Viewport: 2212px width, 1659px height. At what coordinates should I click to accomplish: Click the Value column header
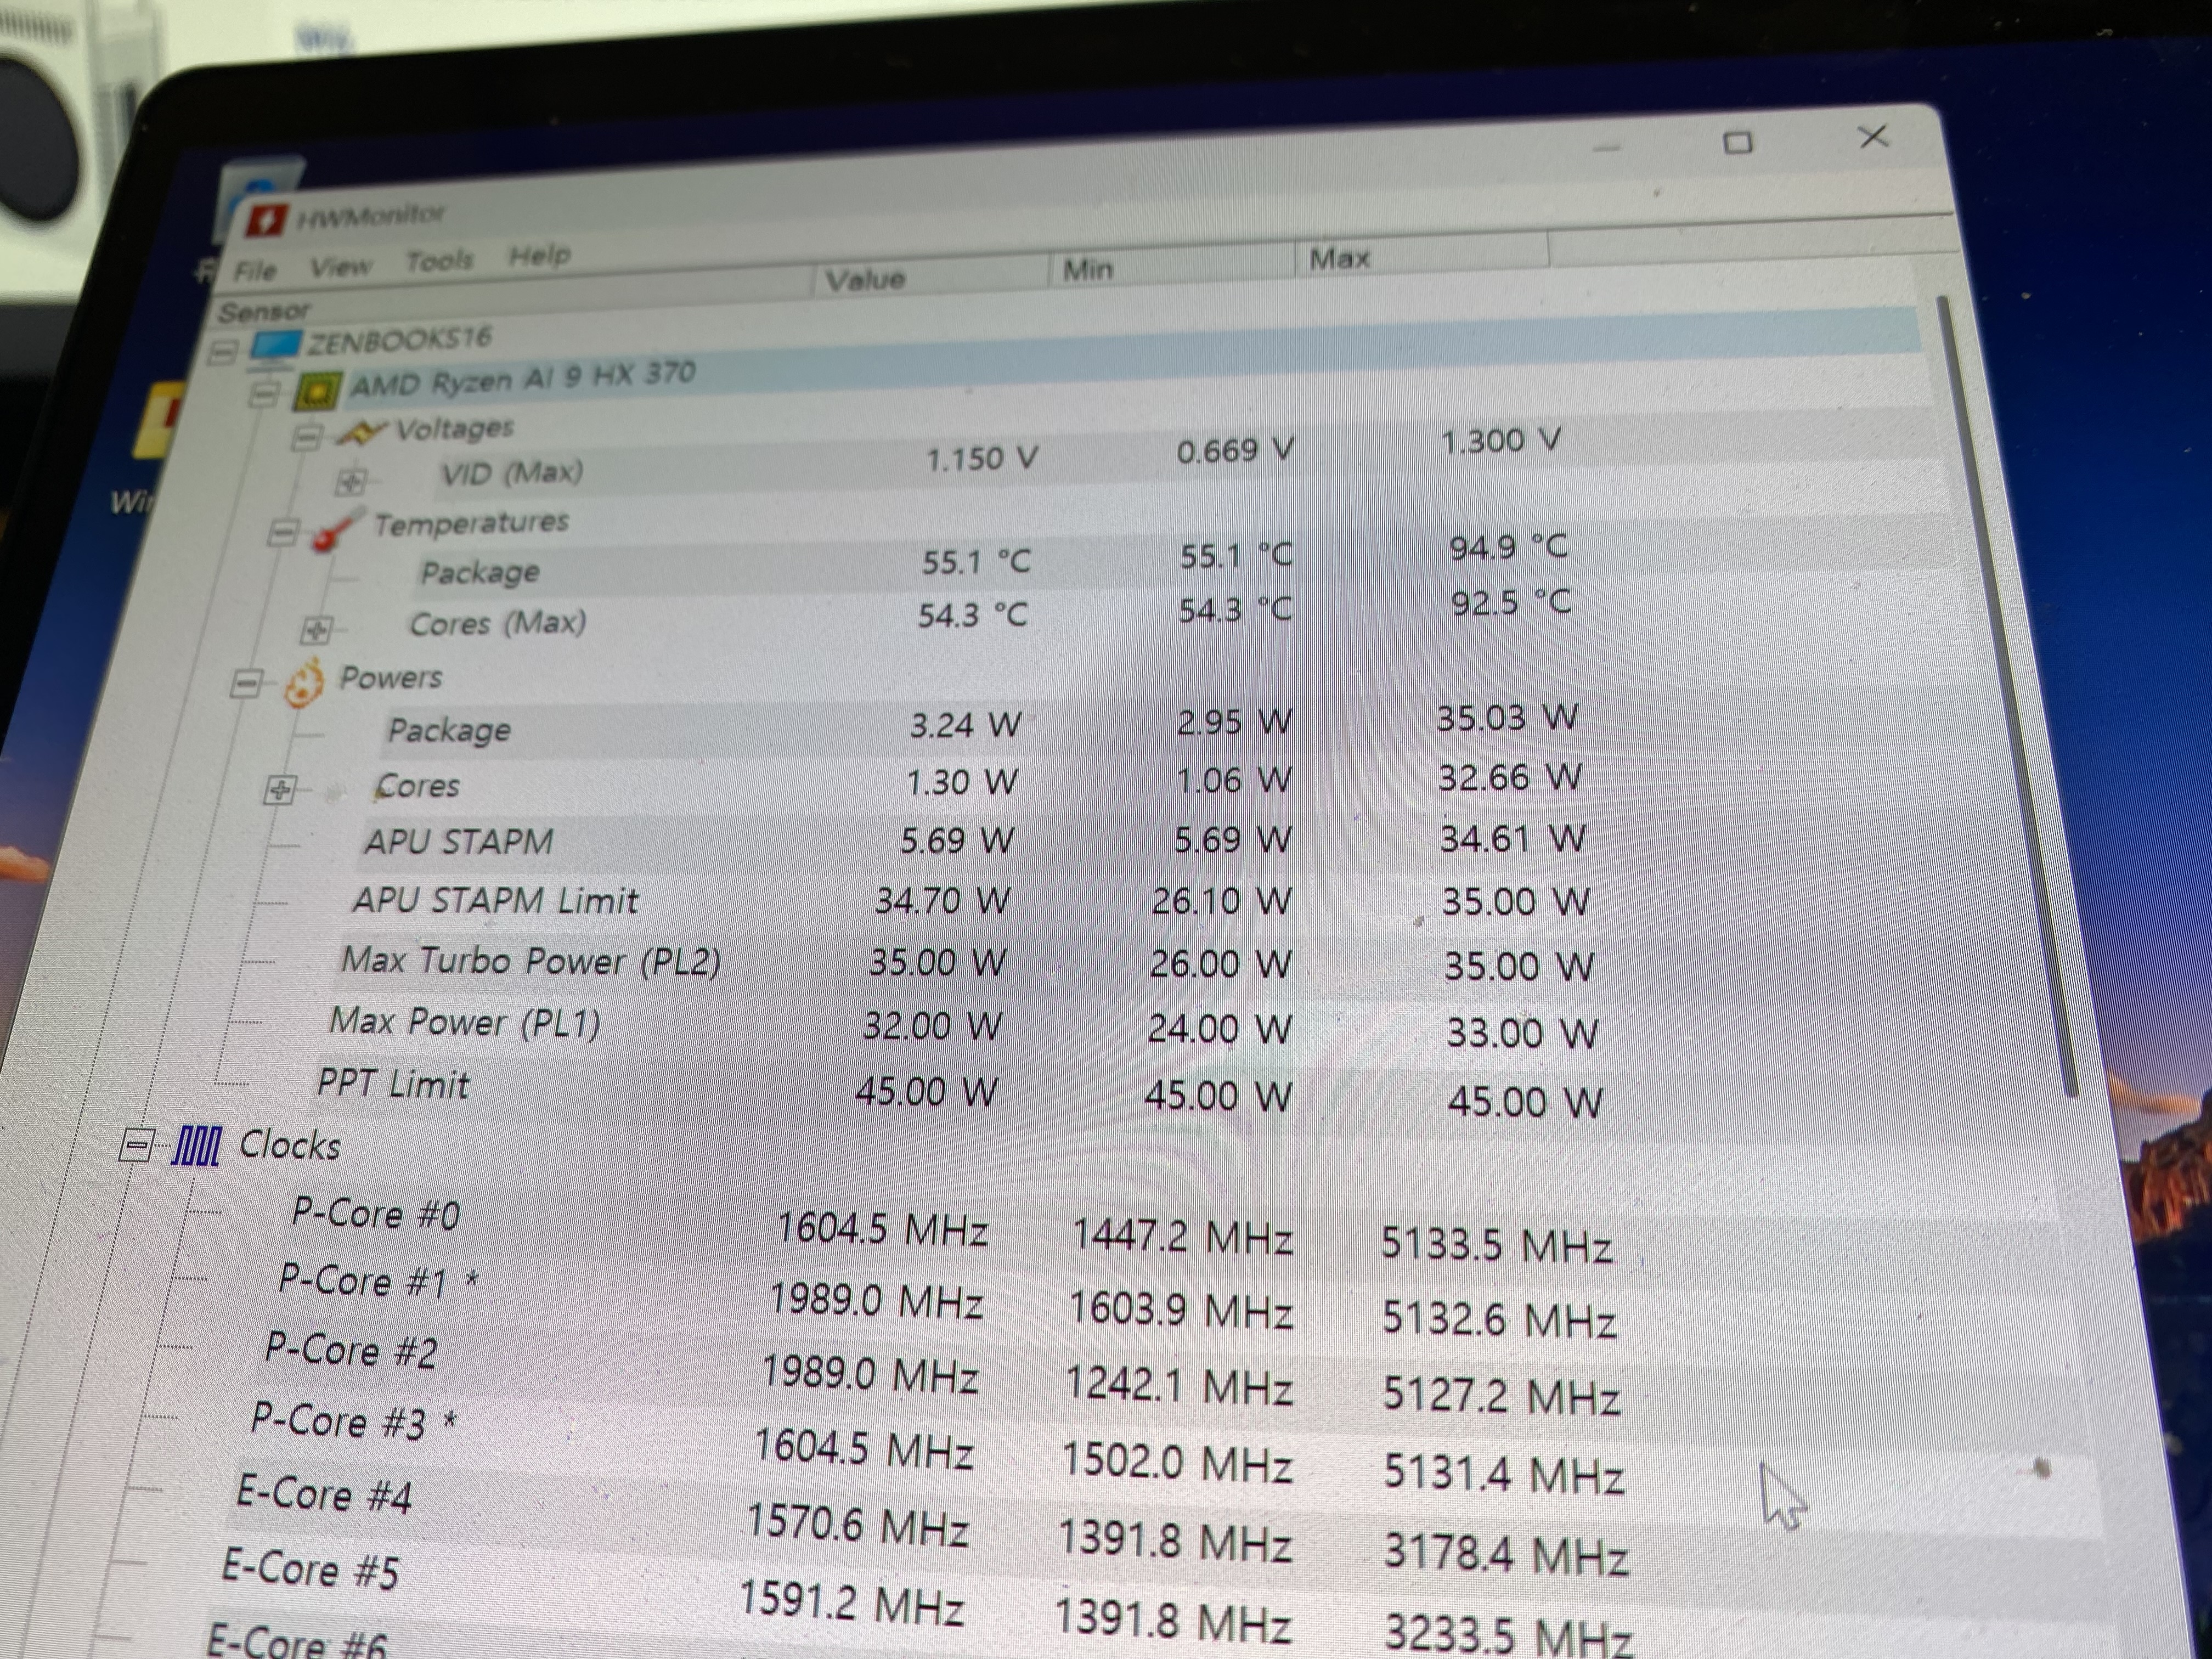click(866, 279)
